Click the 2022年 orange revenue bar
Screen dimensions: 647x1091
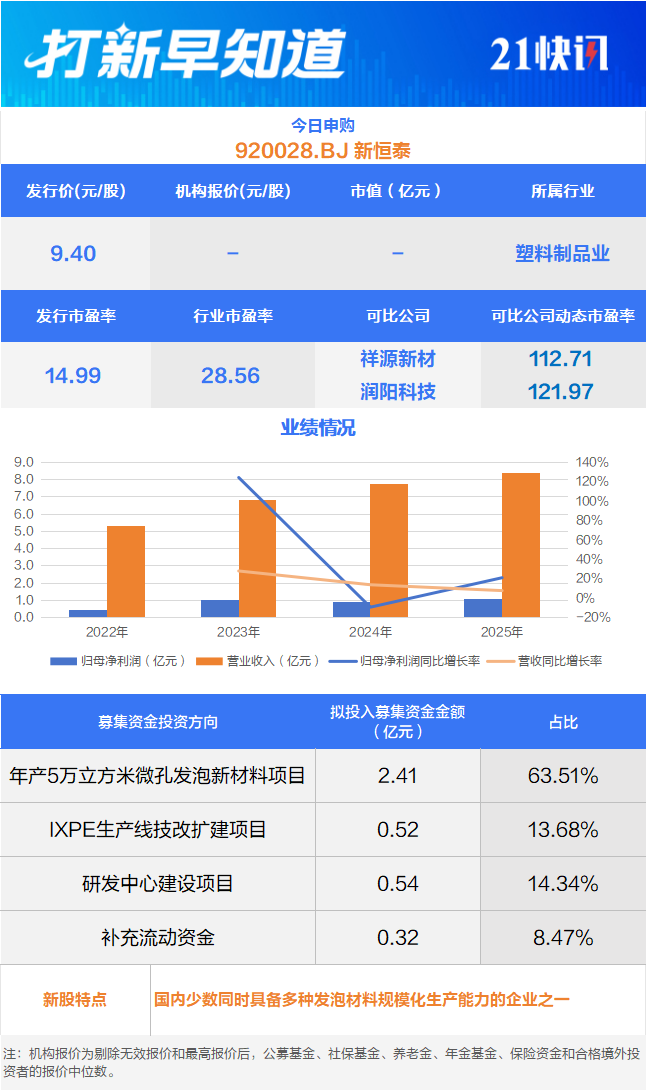click(126, 571)
